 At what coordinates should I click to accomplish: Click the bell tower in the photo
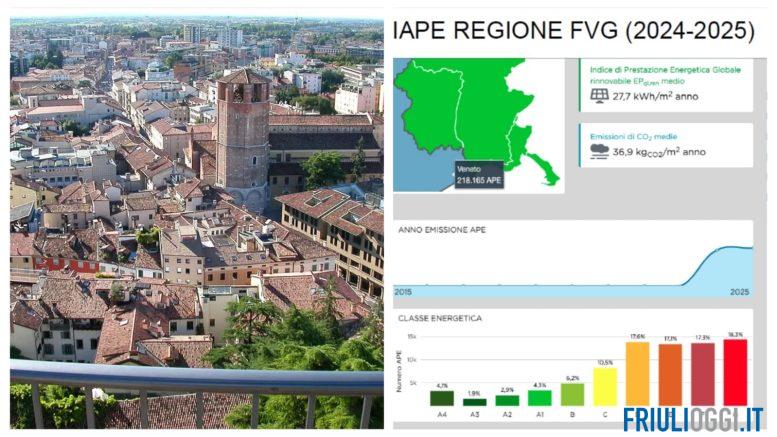[x=243, y=130]
